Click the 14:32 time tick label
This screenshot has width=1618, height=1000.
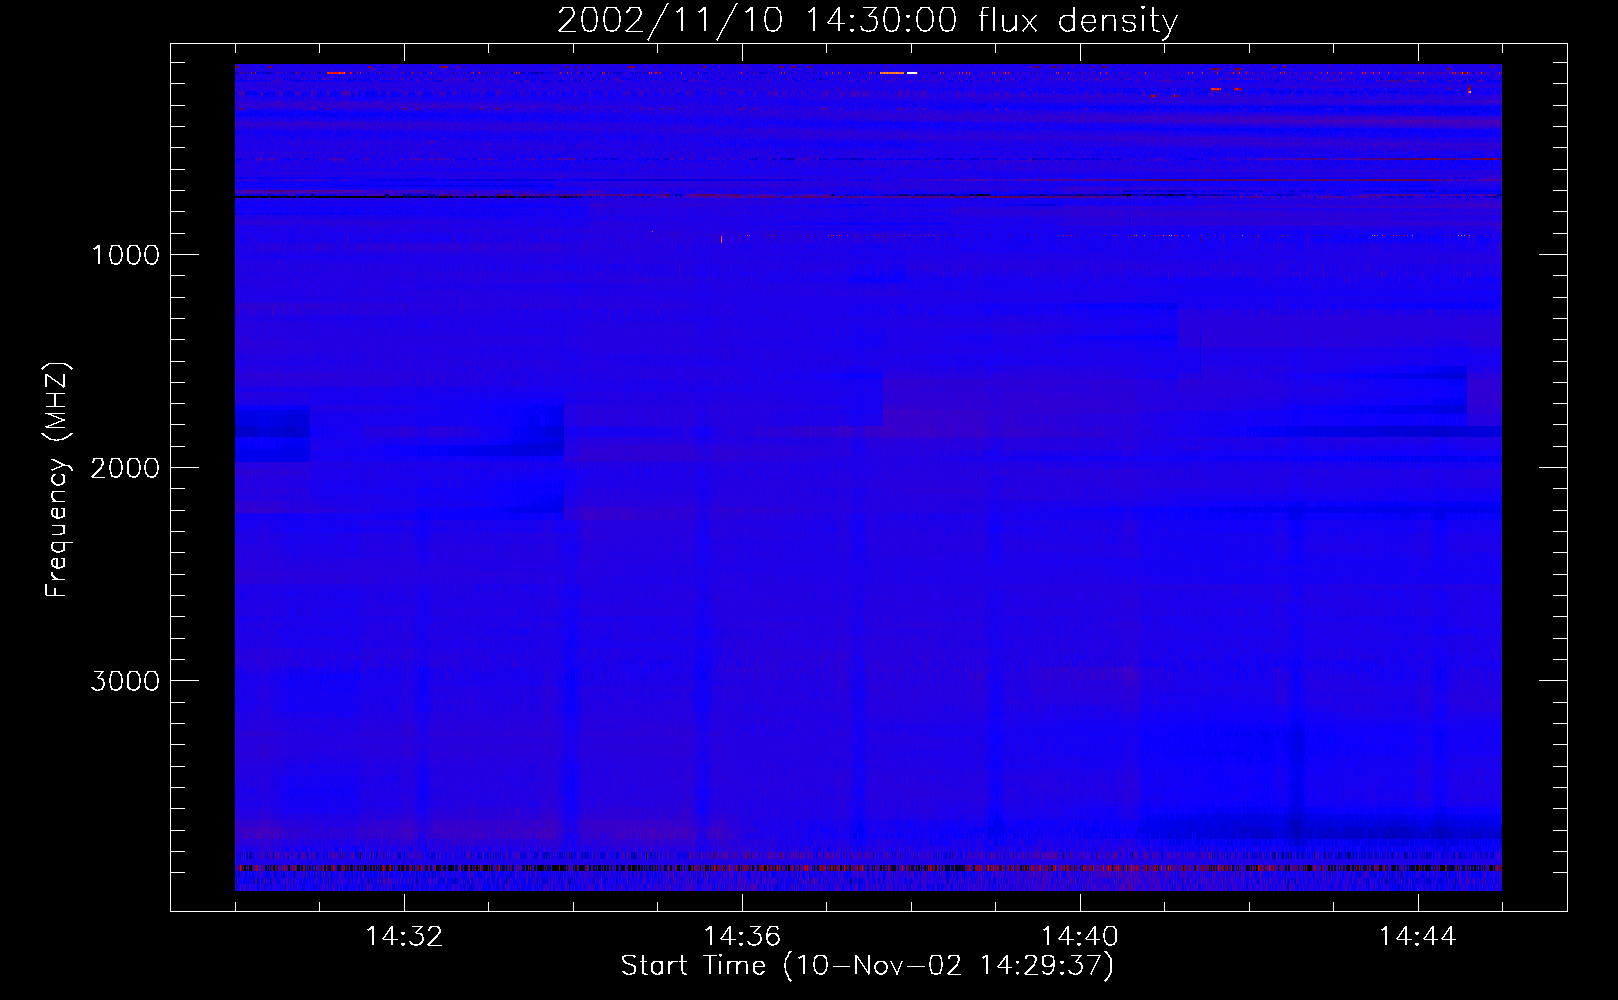tap(404, 937)
